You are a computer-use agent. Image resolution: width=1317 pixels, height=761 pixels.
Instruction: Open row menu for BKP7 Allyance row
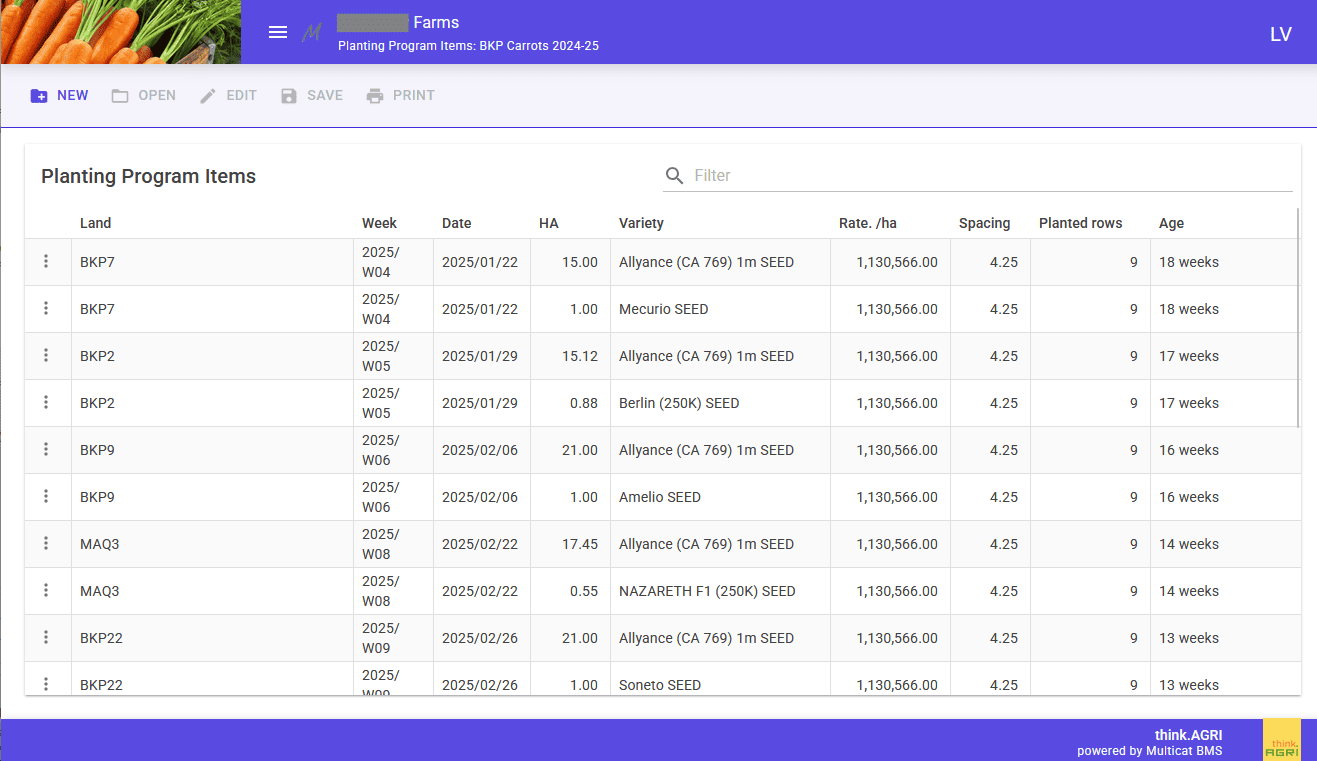pyautogui.click(x=46, y=262)
